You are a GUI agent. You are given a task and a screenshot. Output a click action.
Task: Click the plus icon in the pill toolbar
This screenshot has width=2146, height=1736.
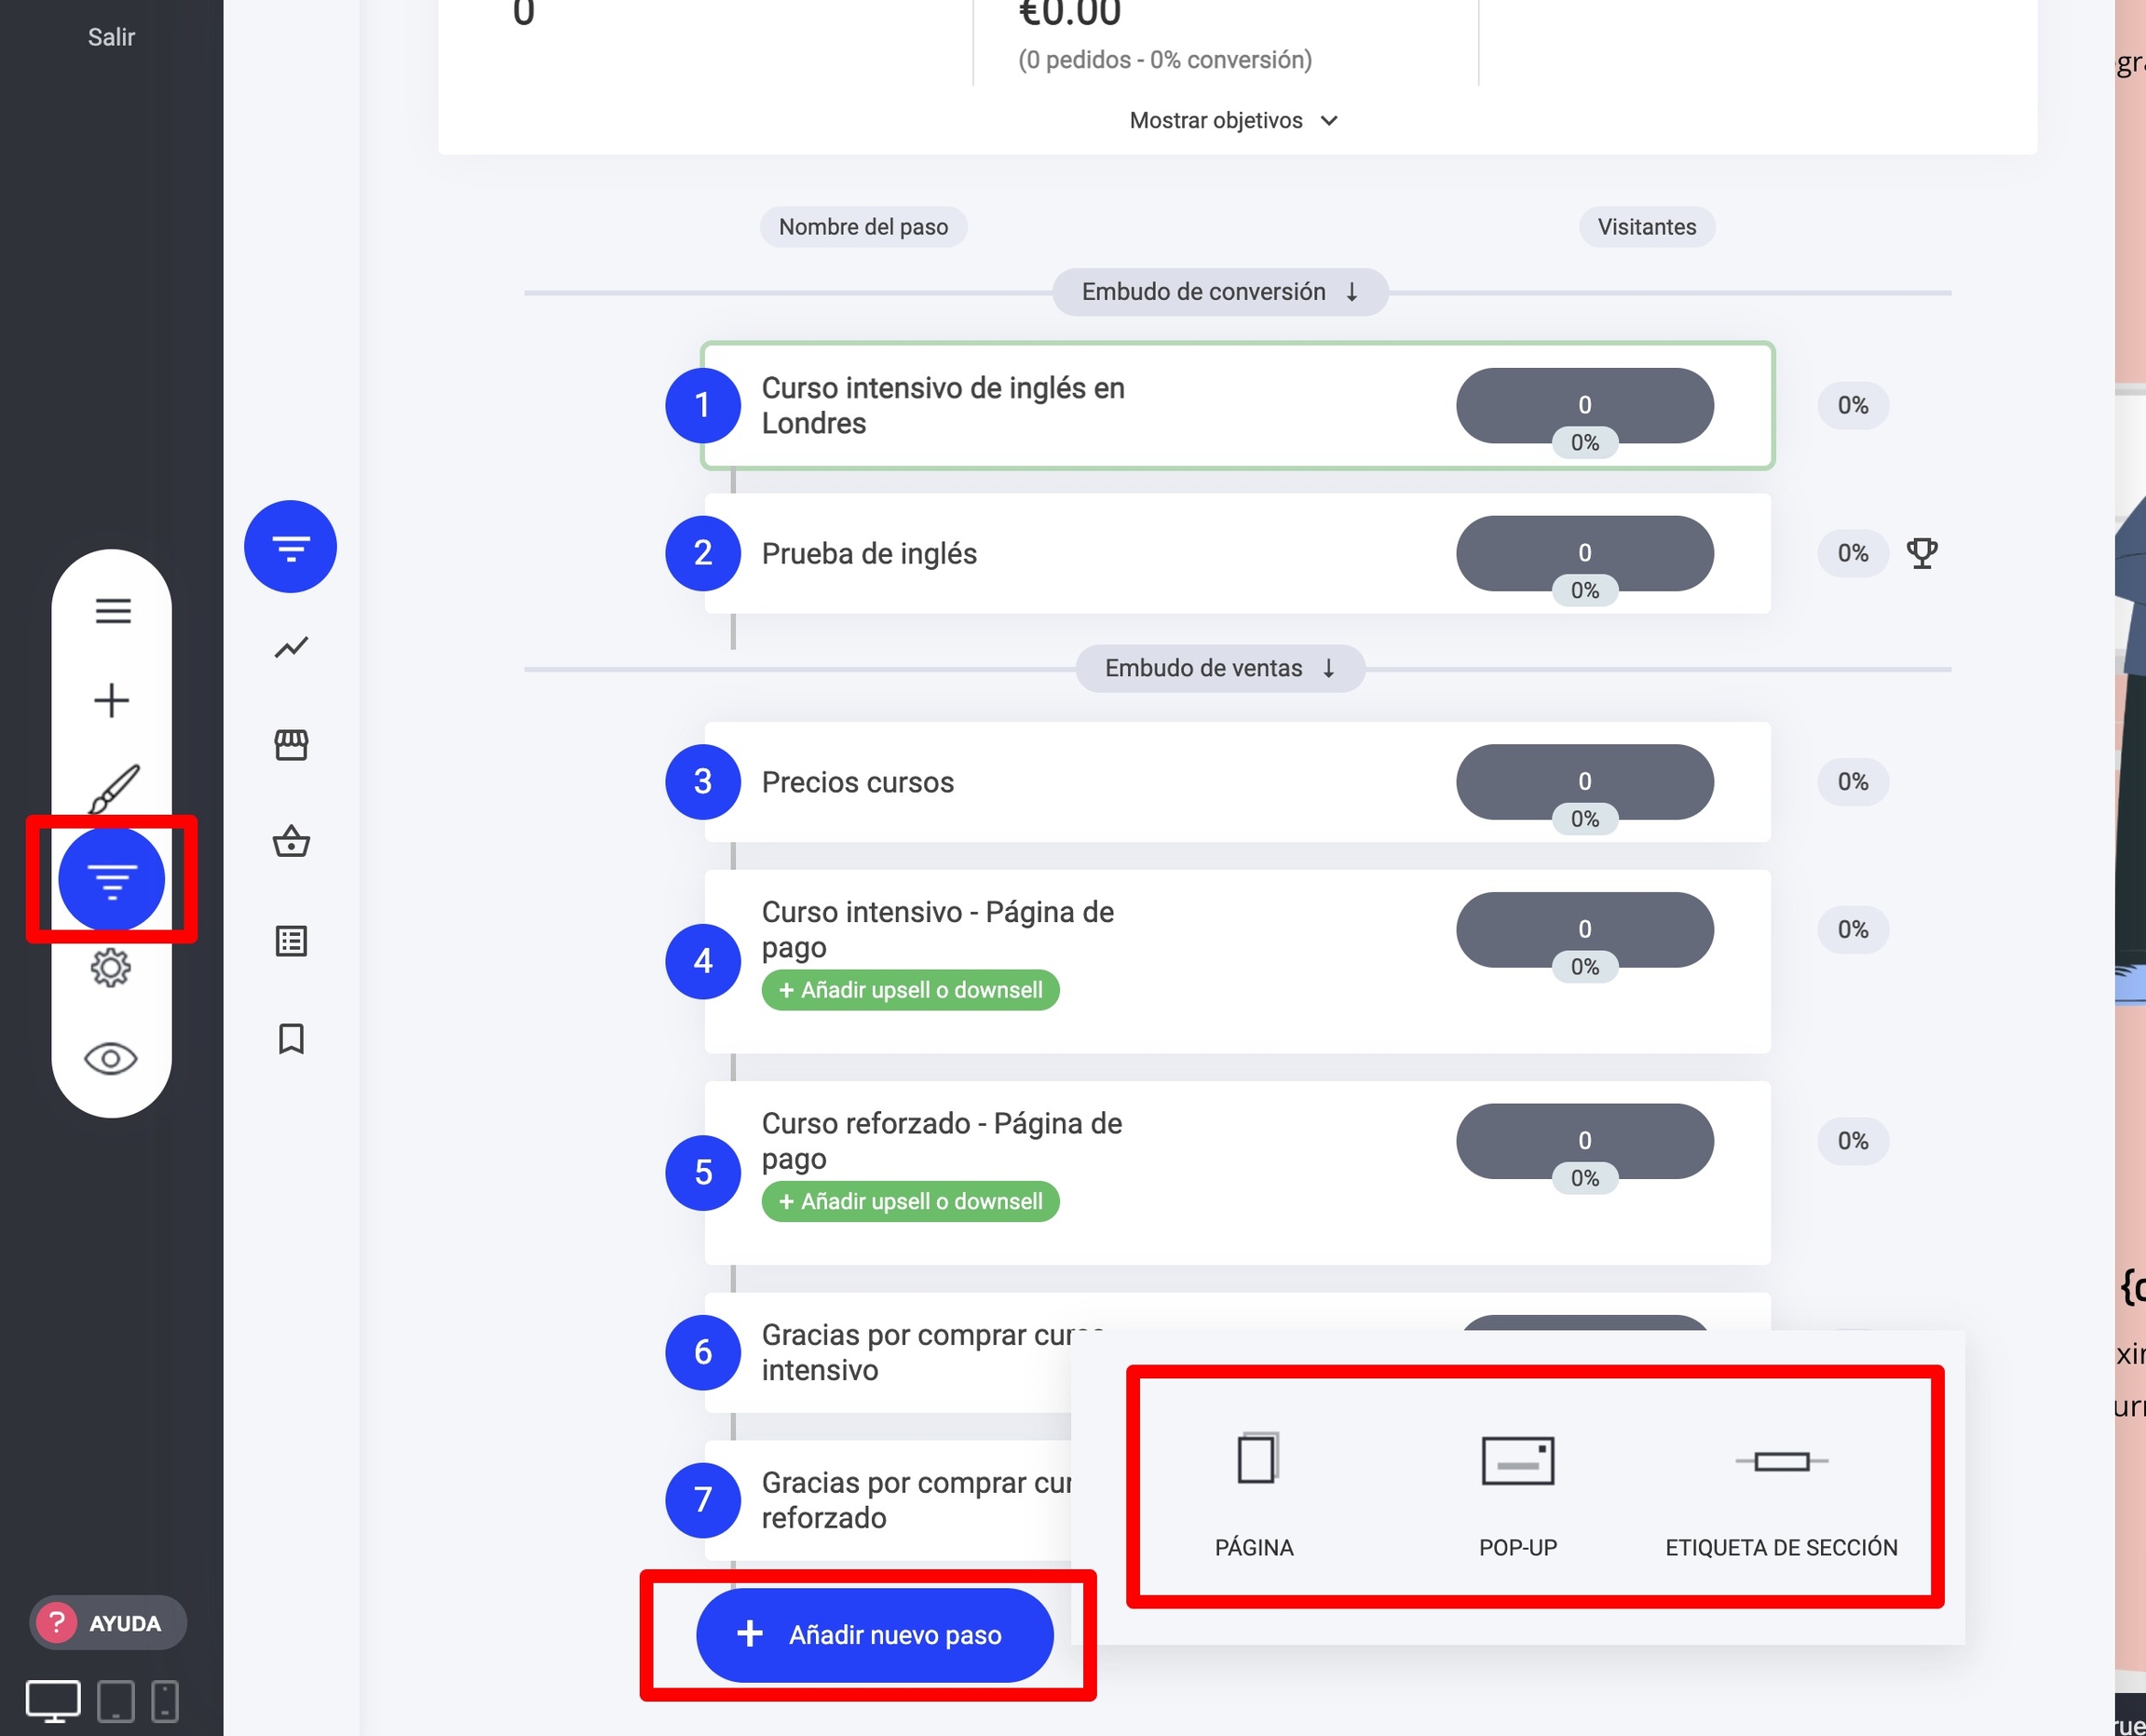112,700
